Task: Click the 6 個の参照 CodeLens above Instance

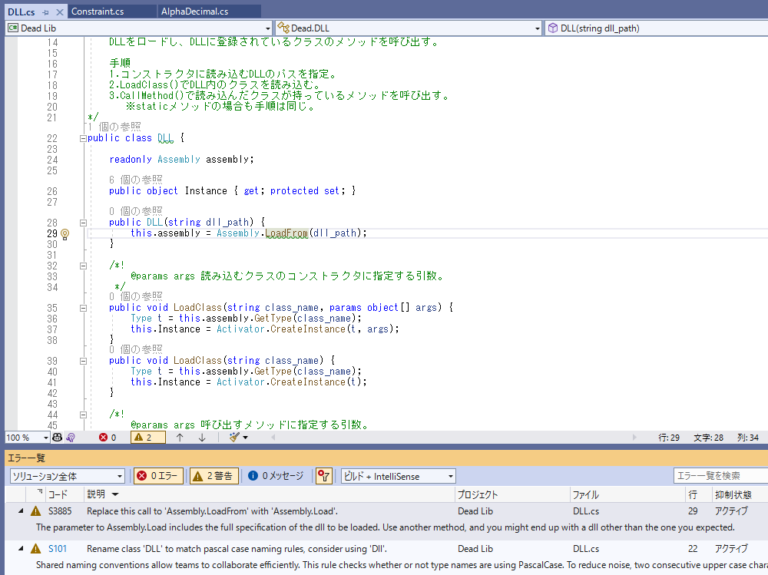Action: [x=136, y=180]
